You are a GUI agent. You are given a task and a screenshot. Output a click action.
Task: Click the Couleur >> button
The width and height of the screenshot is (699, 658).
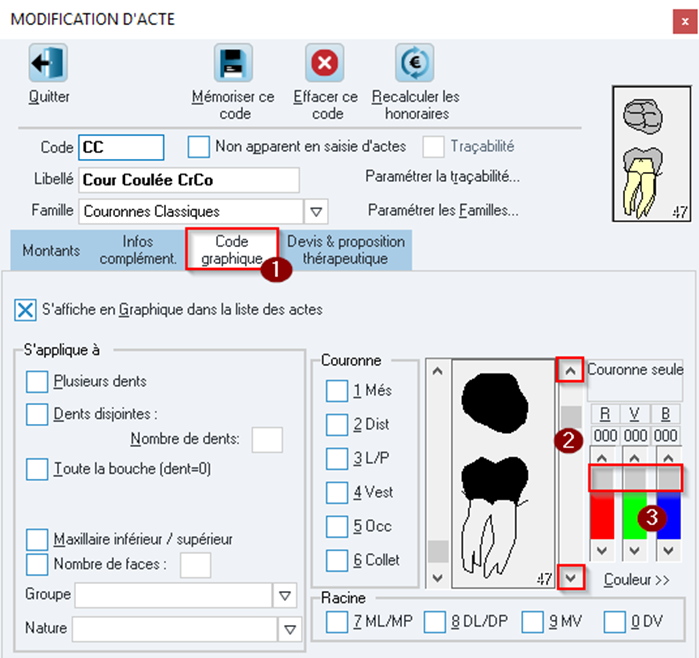(637, 580)
